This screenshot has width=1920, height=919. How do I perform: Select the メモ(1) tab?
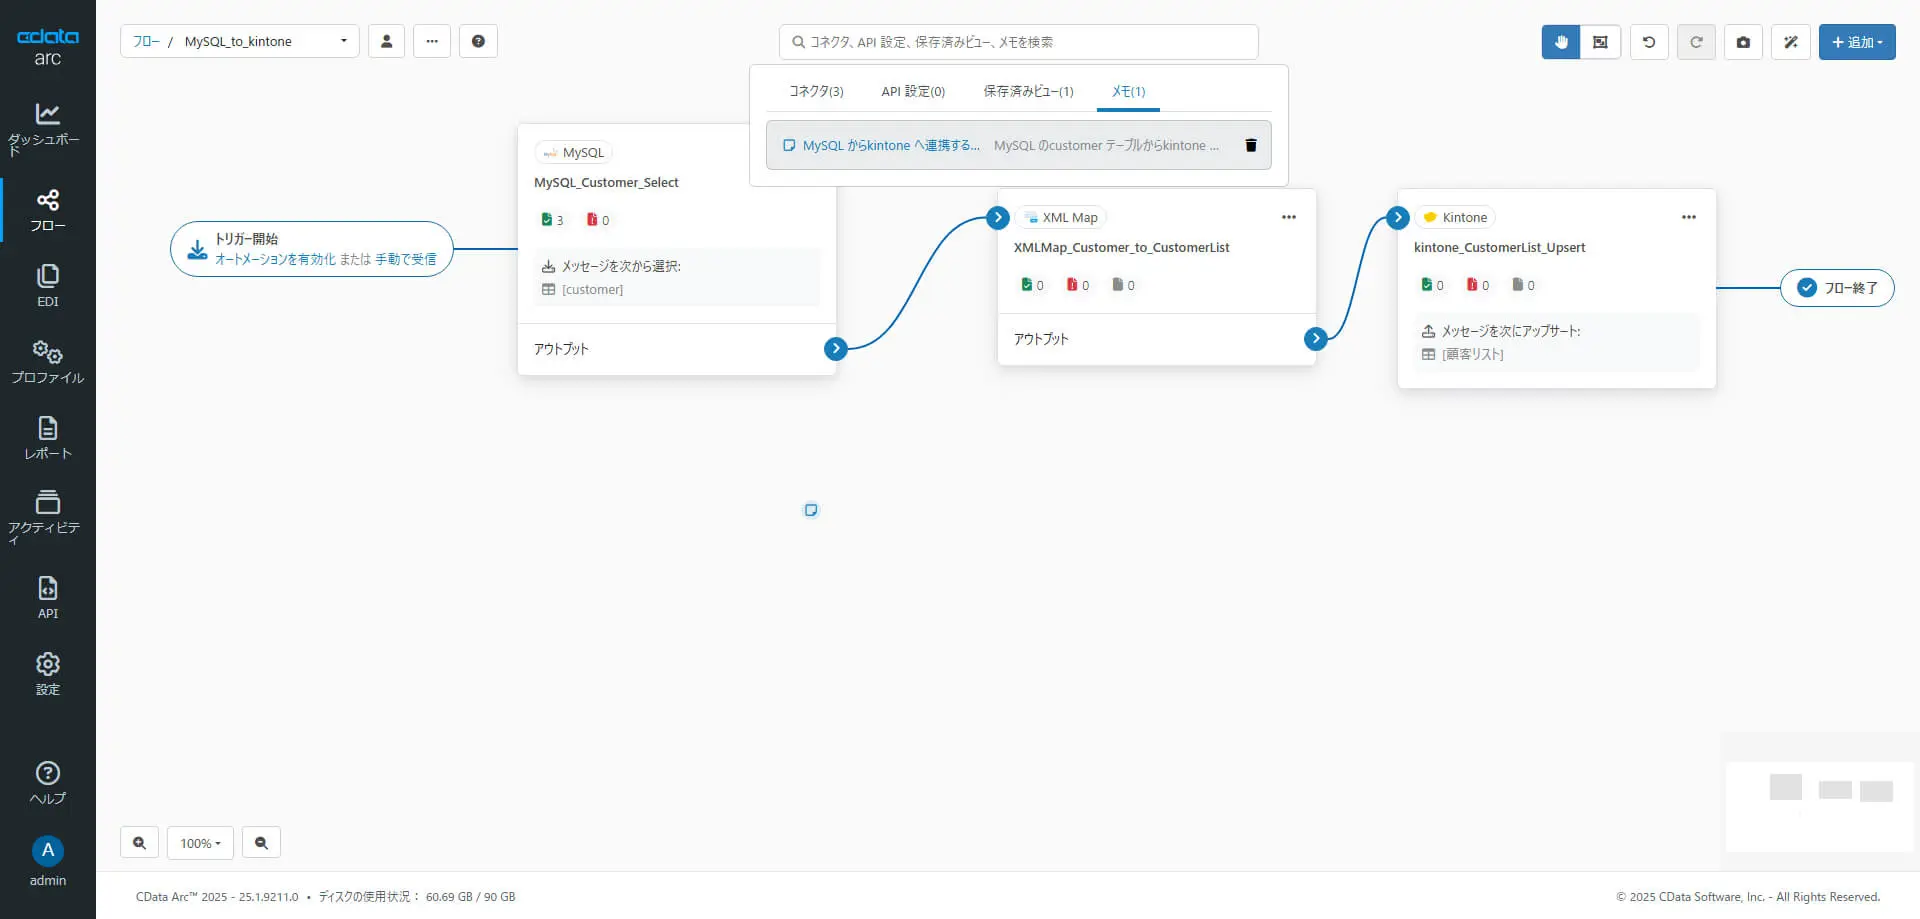point(1128,91)
